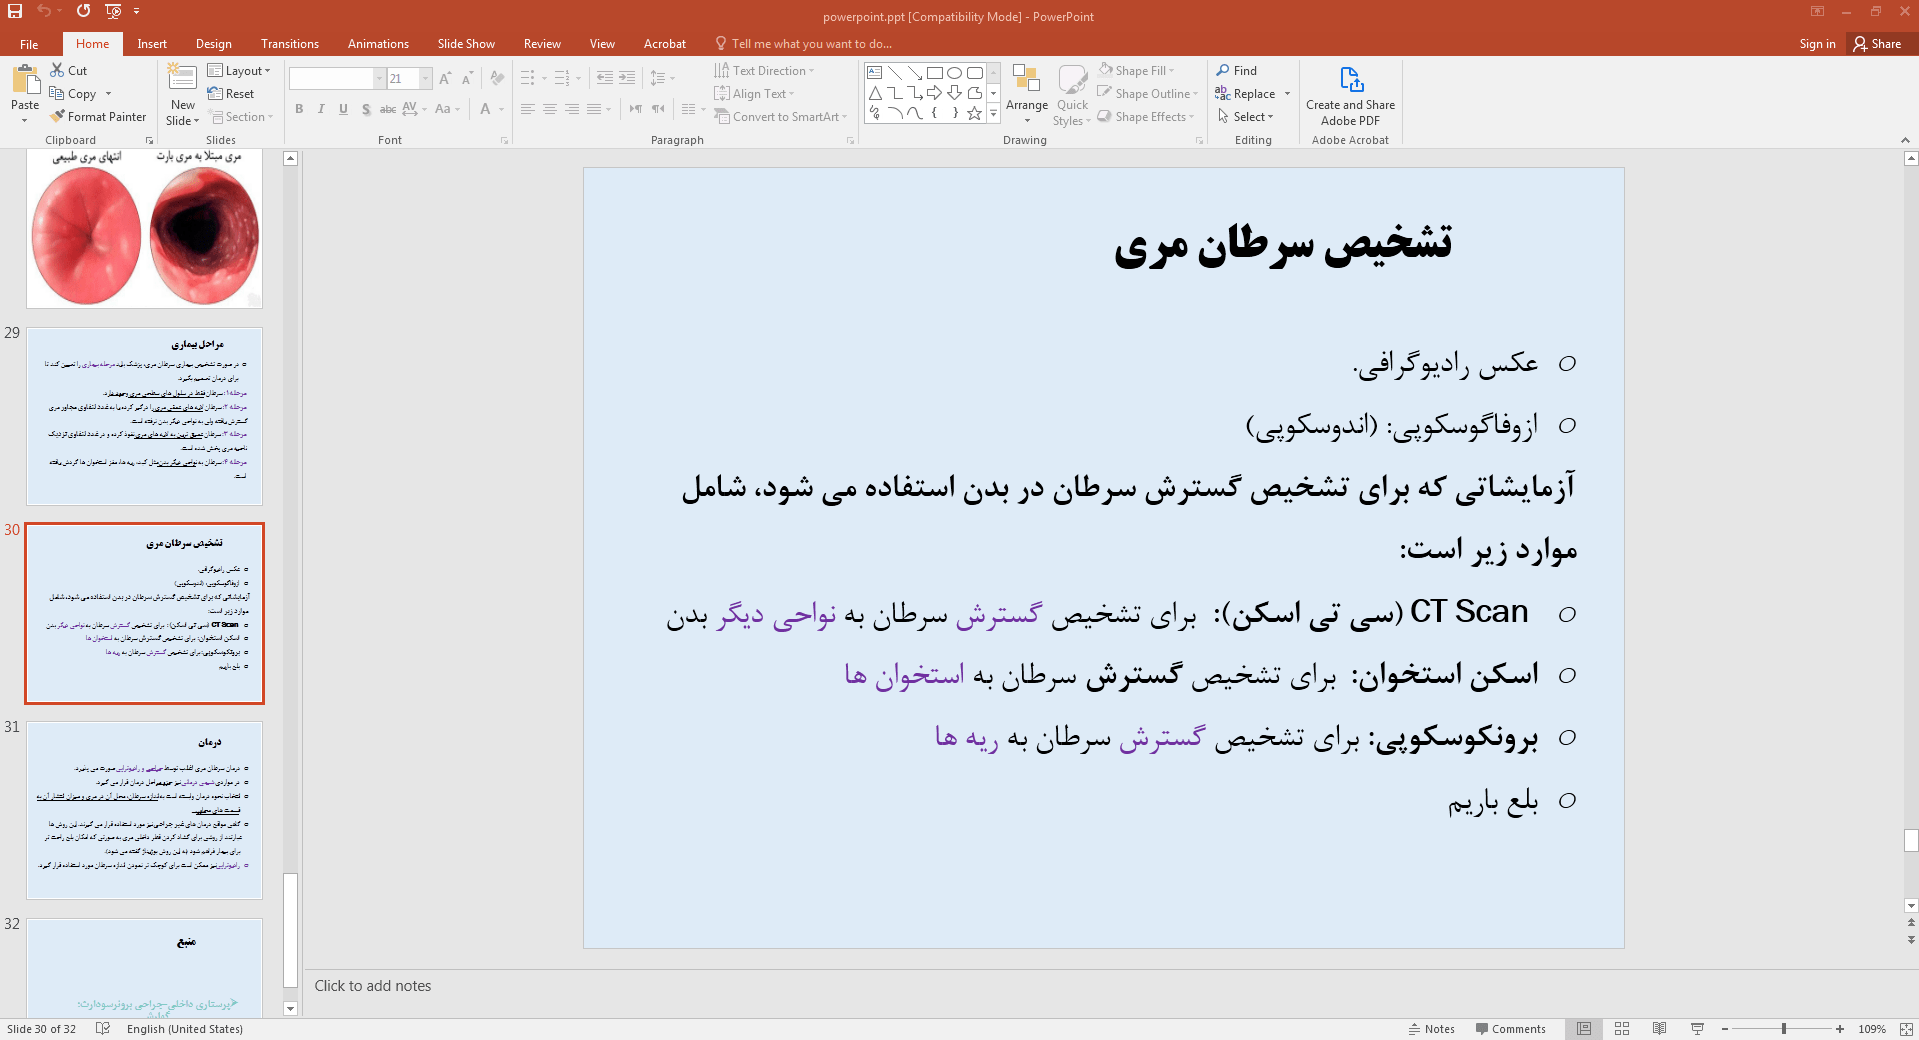Screen dimensions: 1919x1040
Task: Open Quick Styles gallery
Action: coord(1073,95)
